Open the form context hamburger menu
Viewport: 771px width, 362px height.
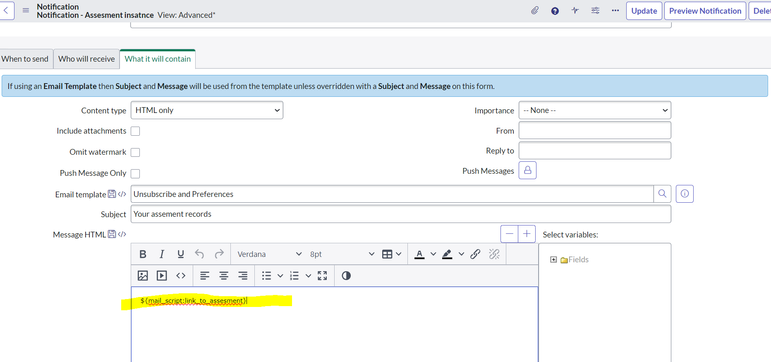[26, 10]
